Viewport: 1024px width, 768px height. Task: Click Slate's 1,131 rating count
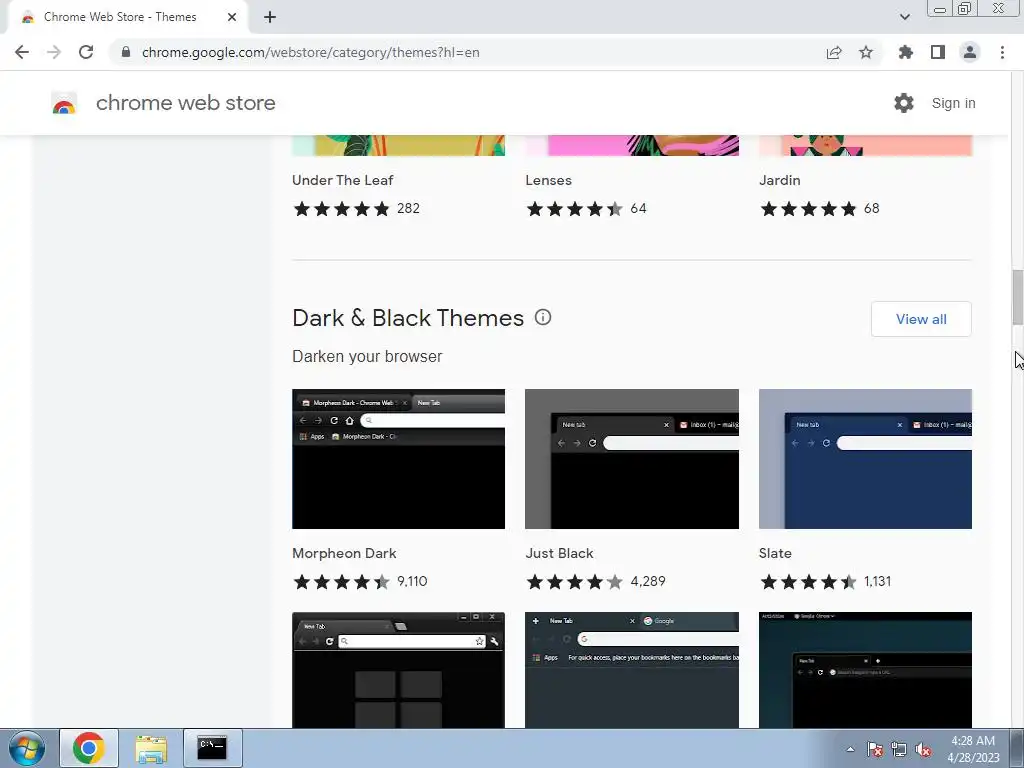[877, 581]
